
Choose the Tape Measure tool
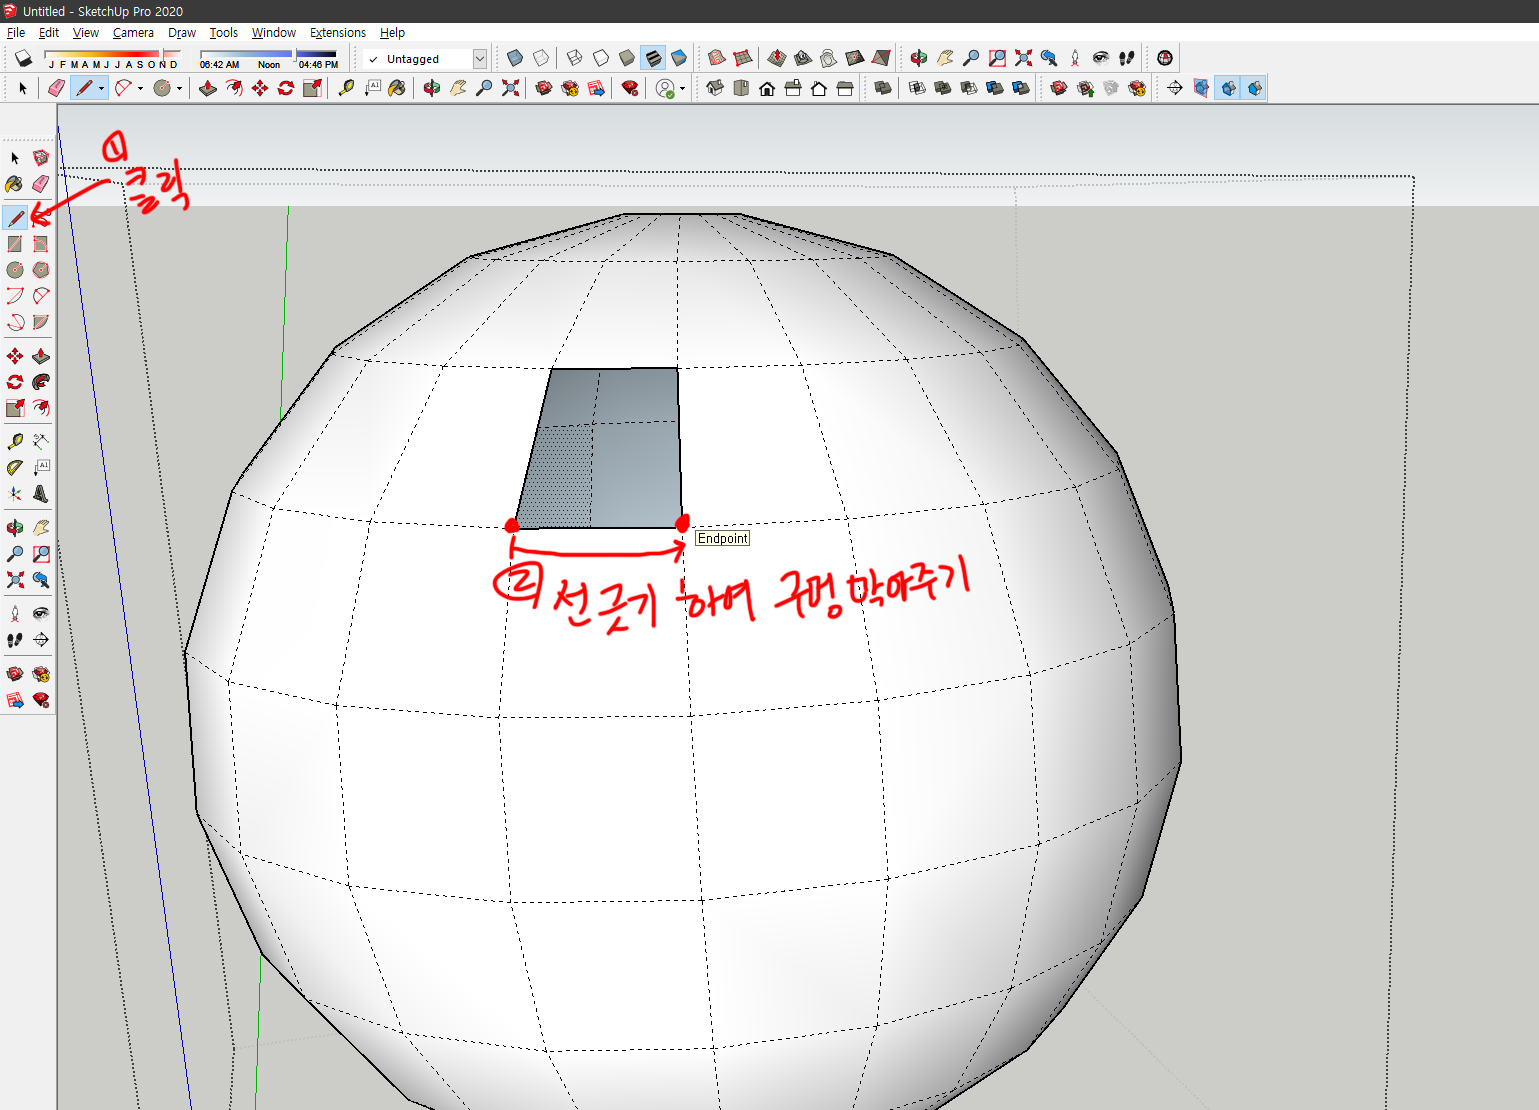pyautogui.click(x=15, y=440)
